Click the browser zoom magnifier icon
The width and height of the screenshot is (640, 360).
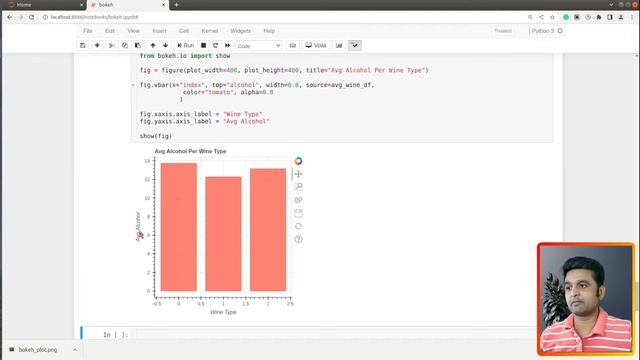(530, 17)
